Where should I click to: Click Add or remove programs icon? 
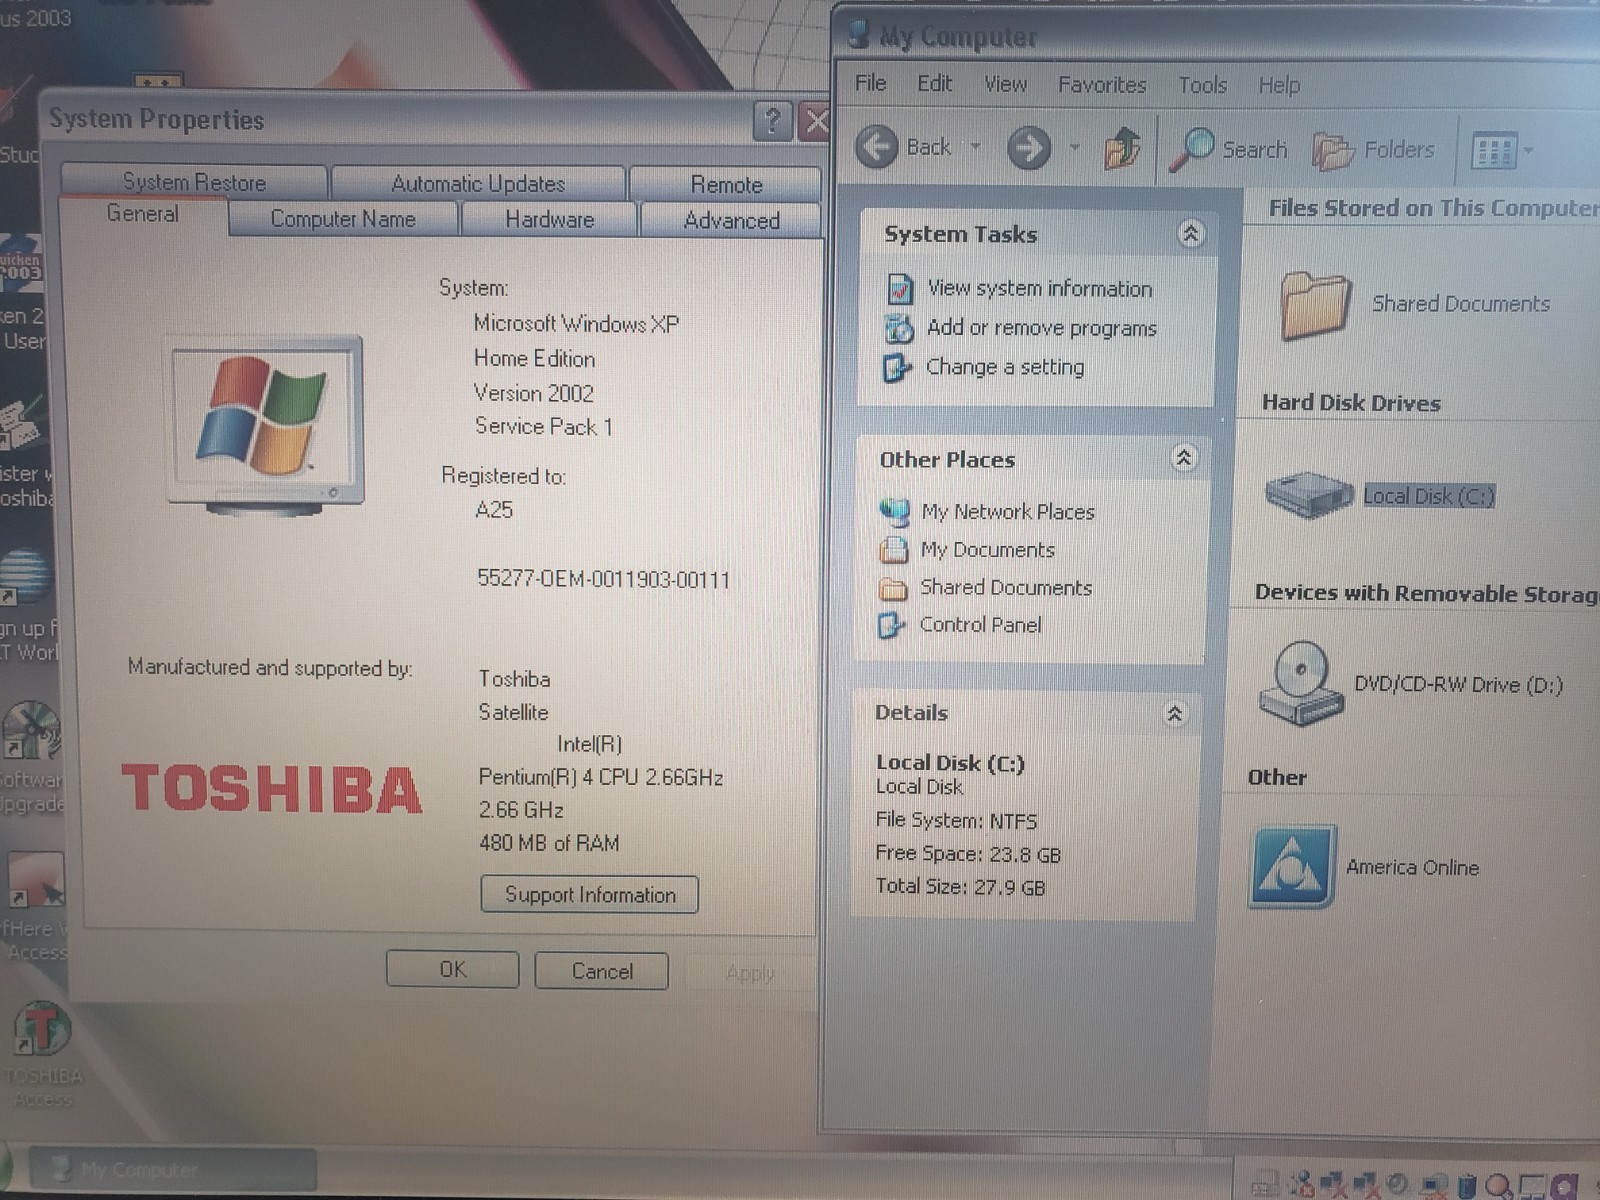pyautogui.click(x=899, y=328)
